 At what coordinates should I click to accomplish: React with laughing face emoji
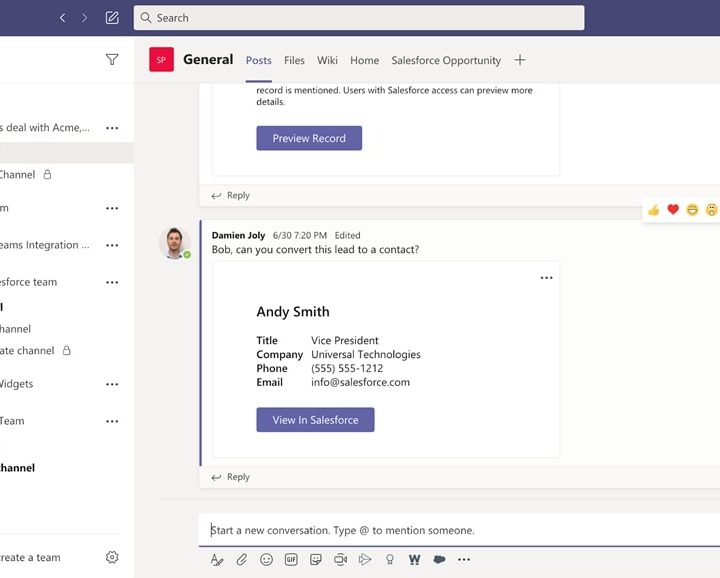click(x=692, y=210)
